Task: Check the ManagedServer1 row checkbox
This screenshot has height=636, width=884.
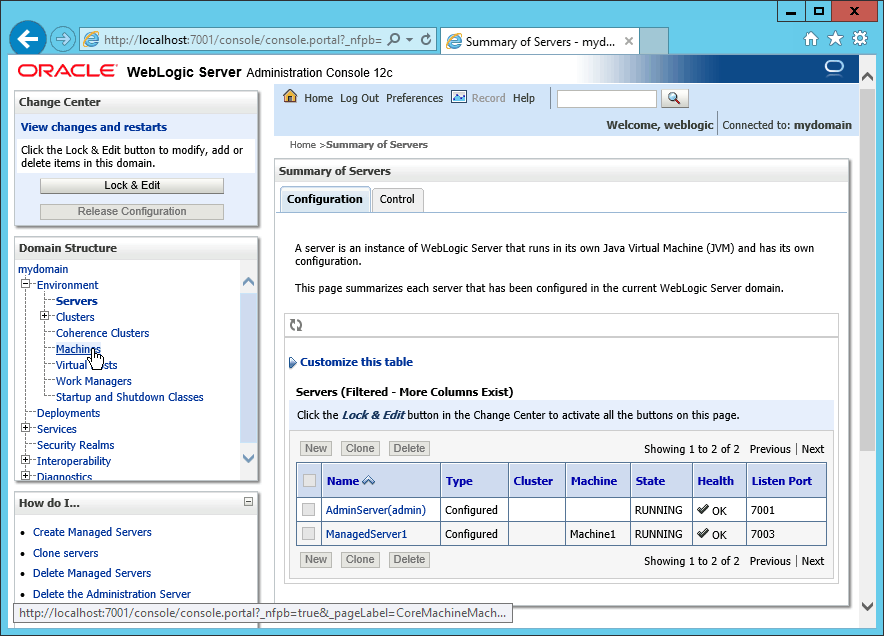Action: [309, 534]
